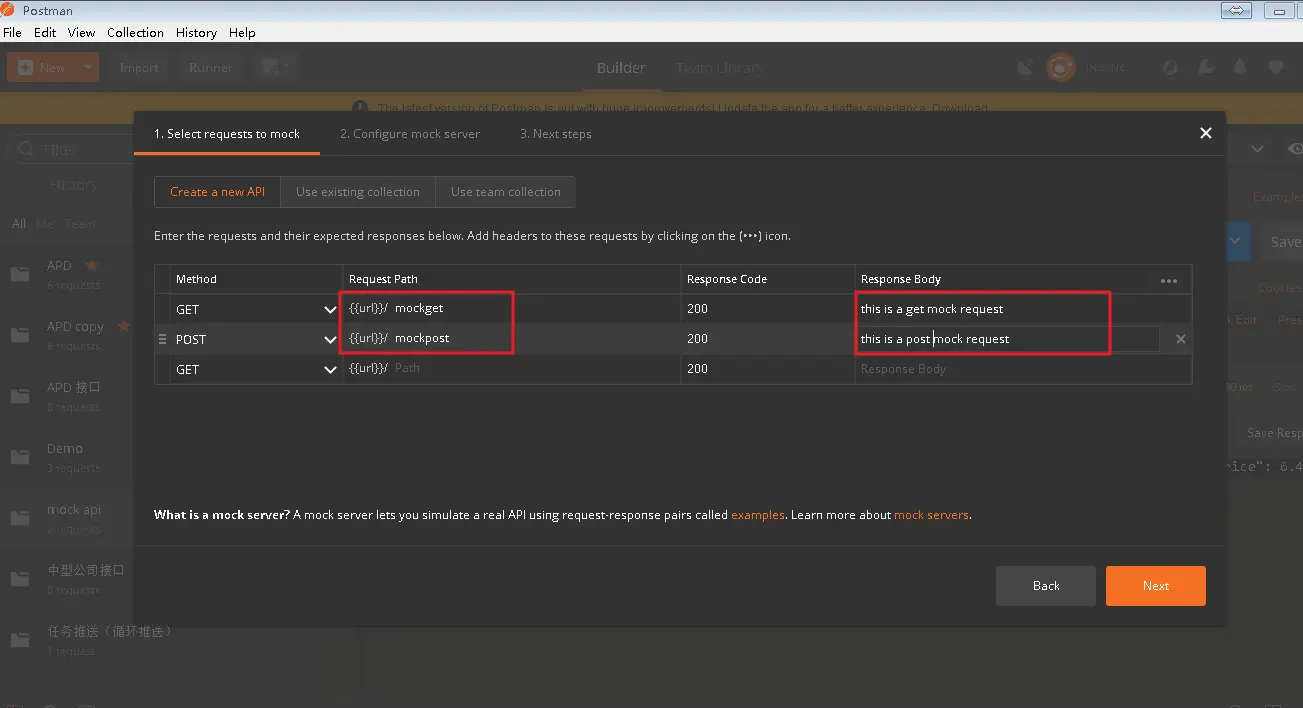Click the folder icon of 中型公司接口 collection
Image resolution: width=1303 pixels, height=708 pixels.
pos(20,579)
